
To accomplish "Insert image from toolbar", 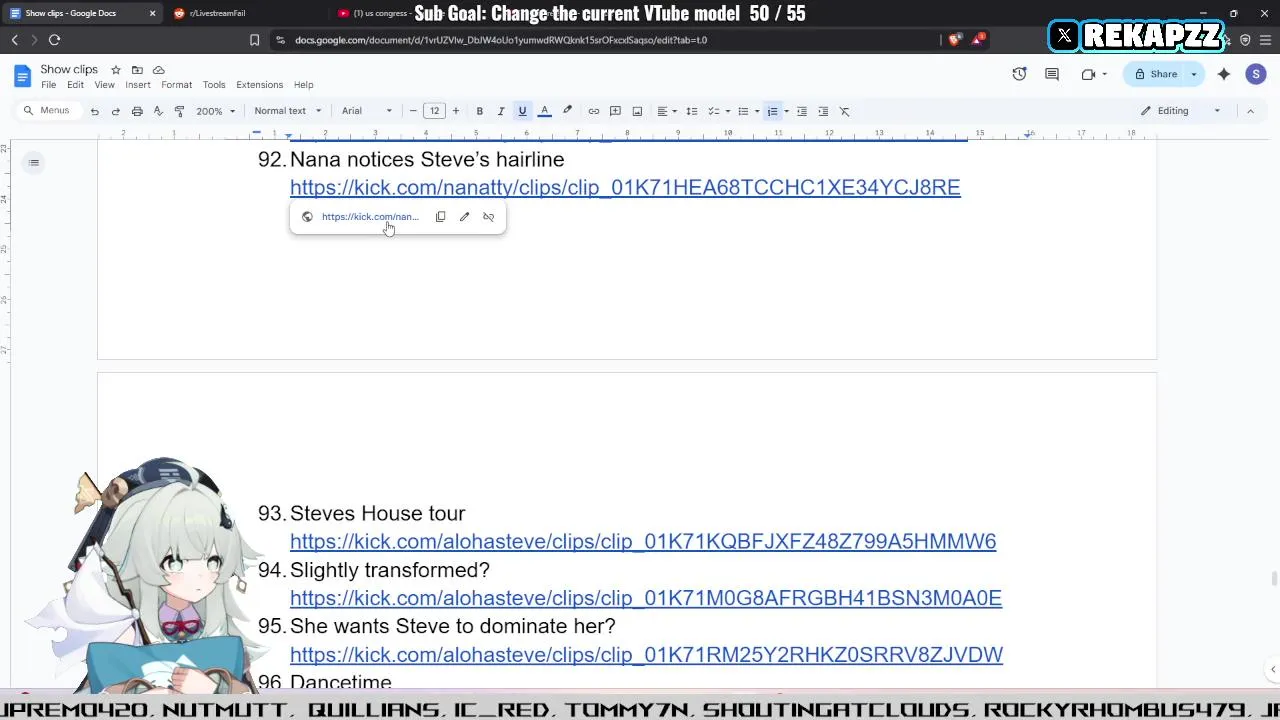I will (637, 111).
